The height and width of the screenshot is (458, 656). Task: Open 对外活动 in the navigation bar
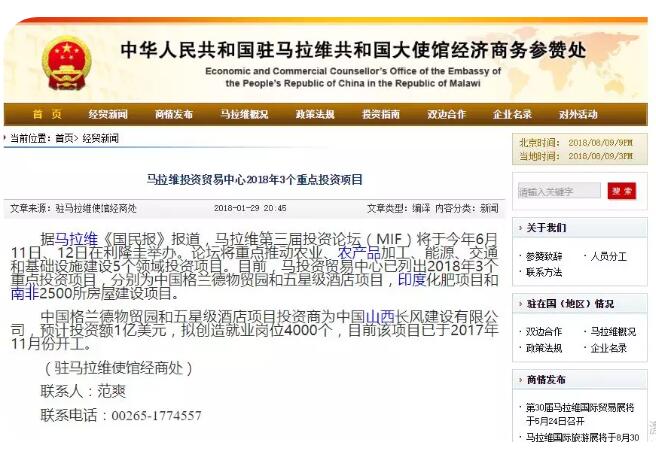coord(578,114)
